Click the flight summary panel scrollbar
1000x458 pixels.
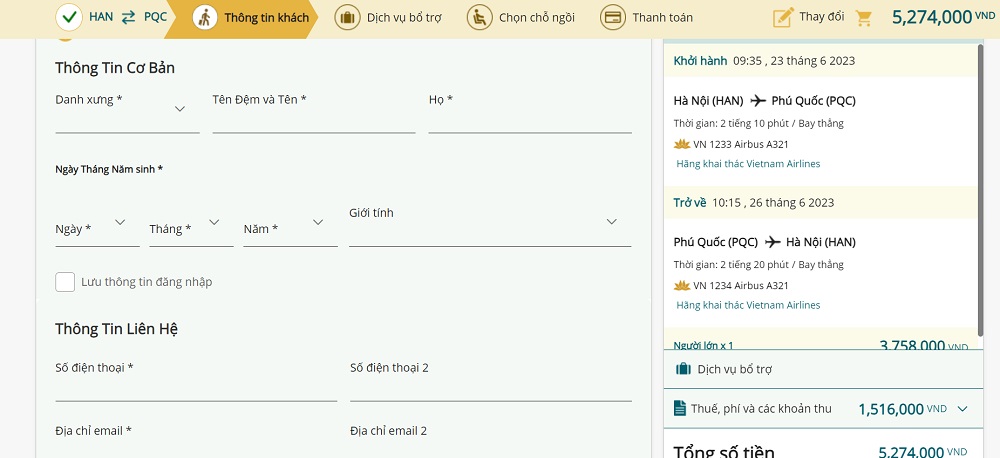980,191
